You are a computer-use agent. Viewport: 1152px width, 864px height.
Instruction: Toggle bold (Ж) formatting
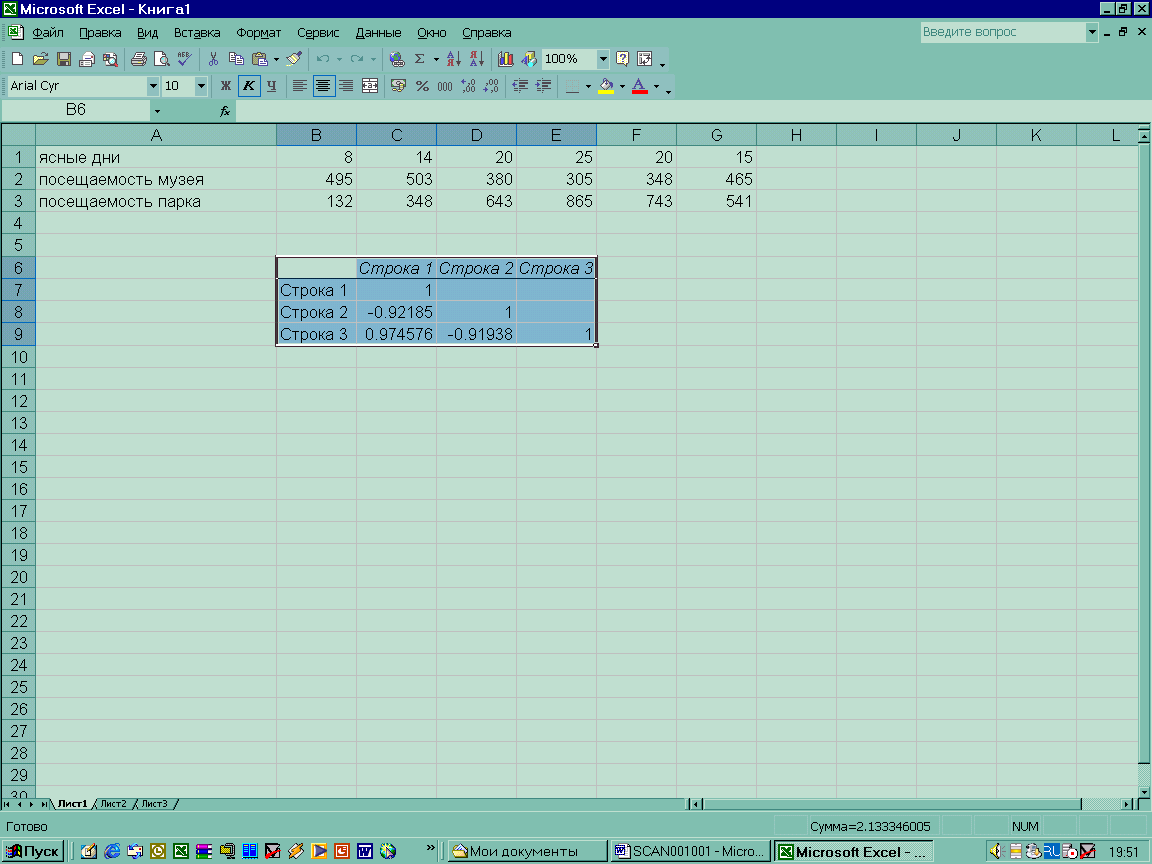click(226, 86)
